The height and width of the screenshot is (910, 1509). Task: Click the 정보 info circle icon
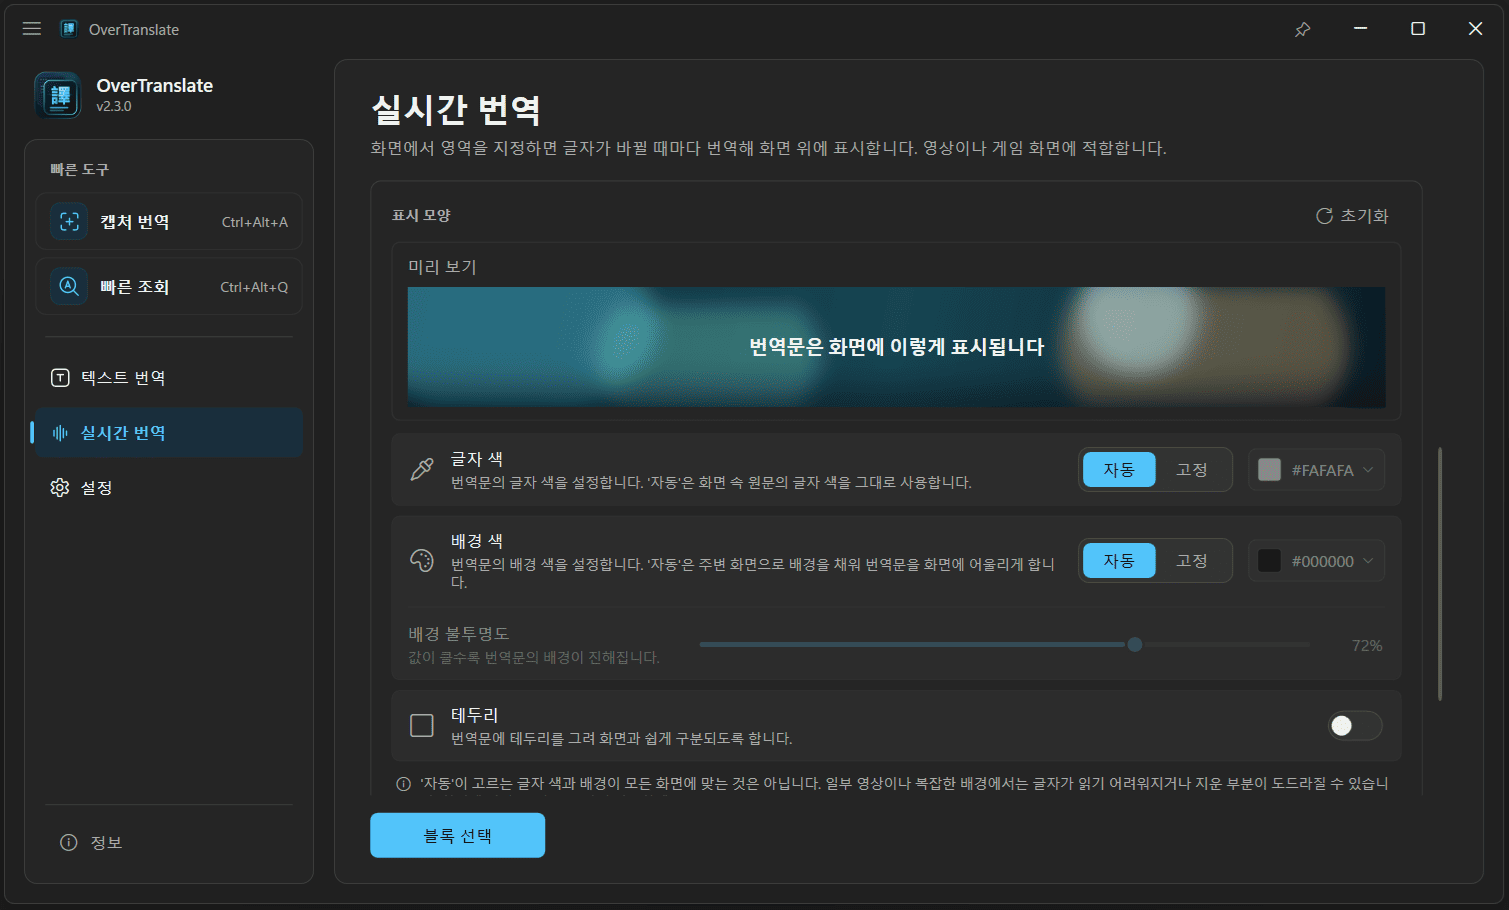(69, 842)
